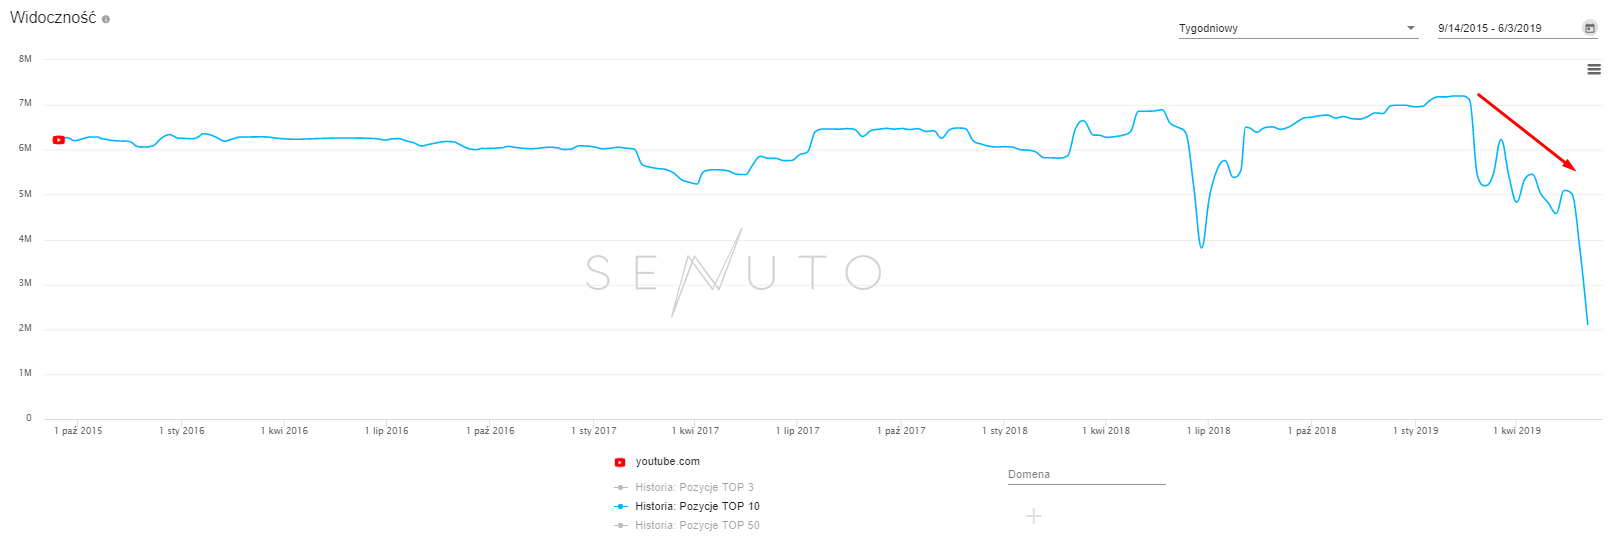Click the plus icon to add domain
Screen dimensions: 1611x539
coord(1034,516)
